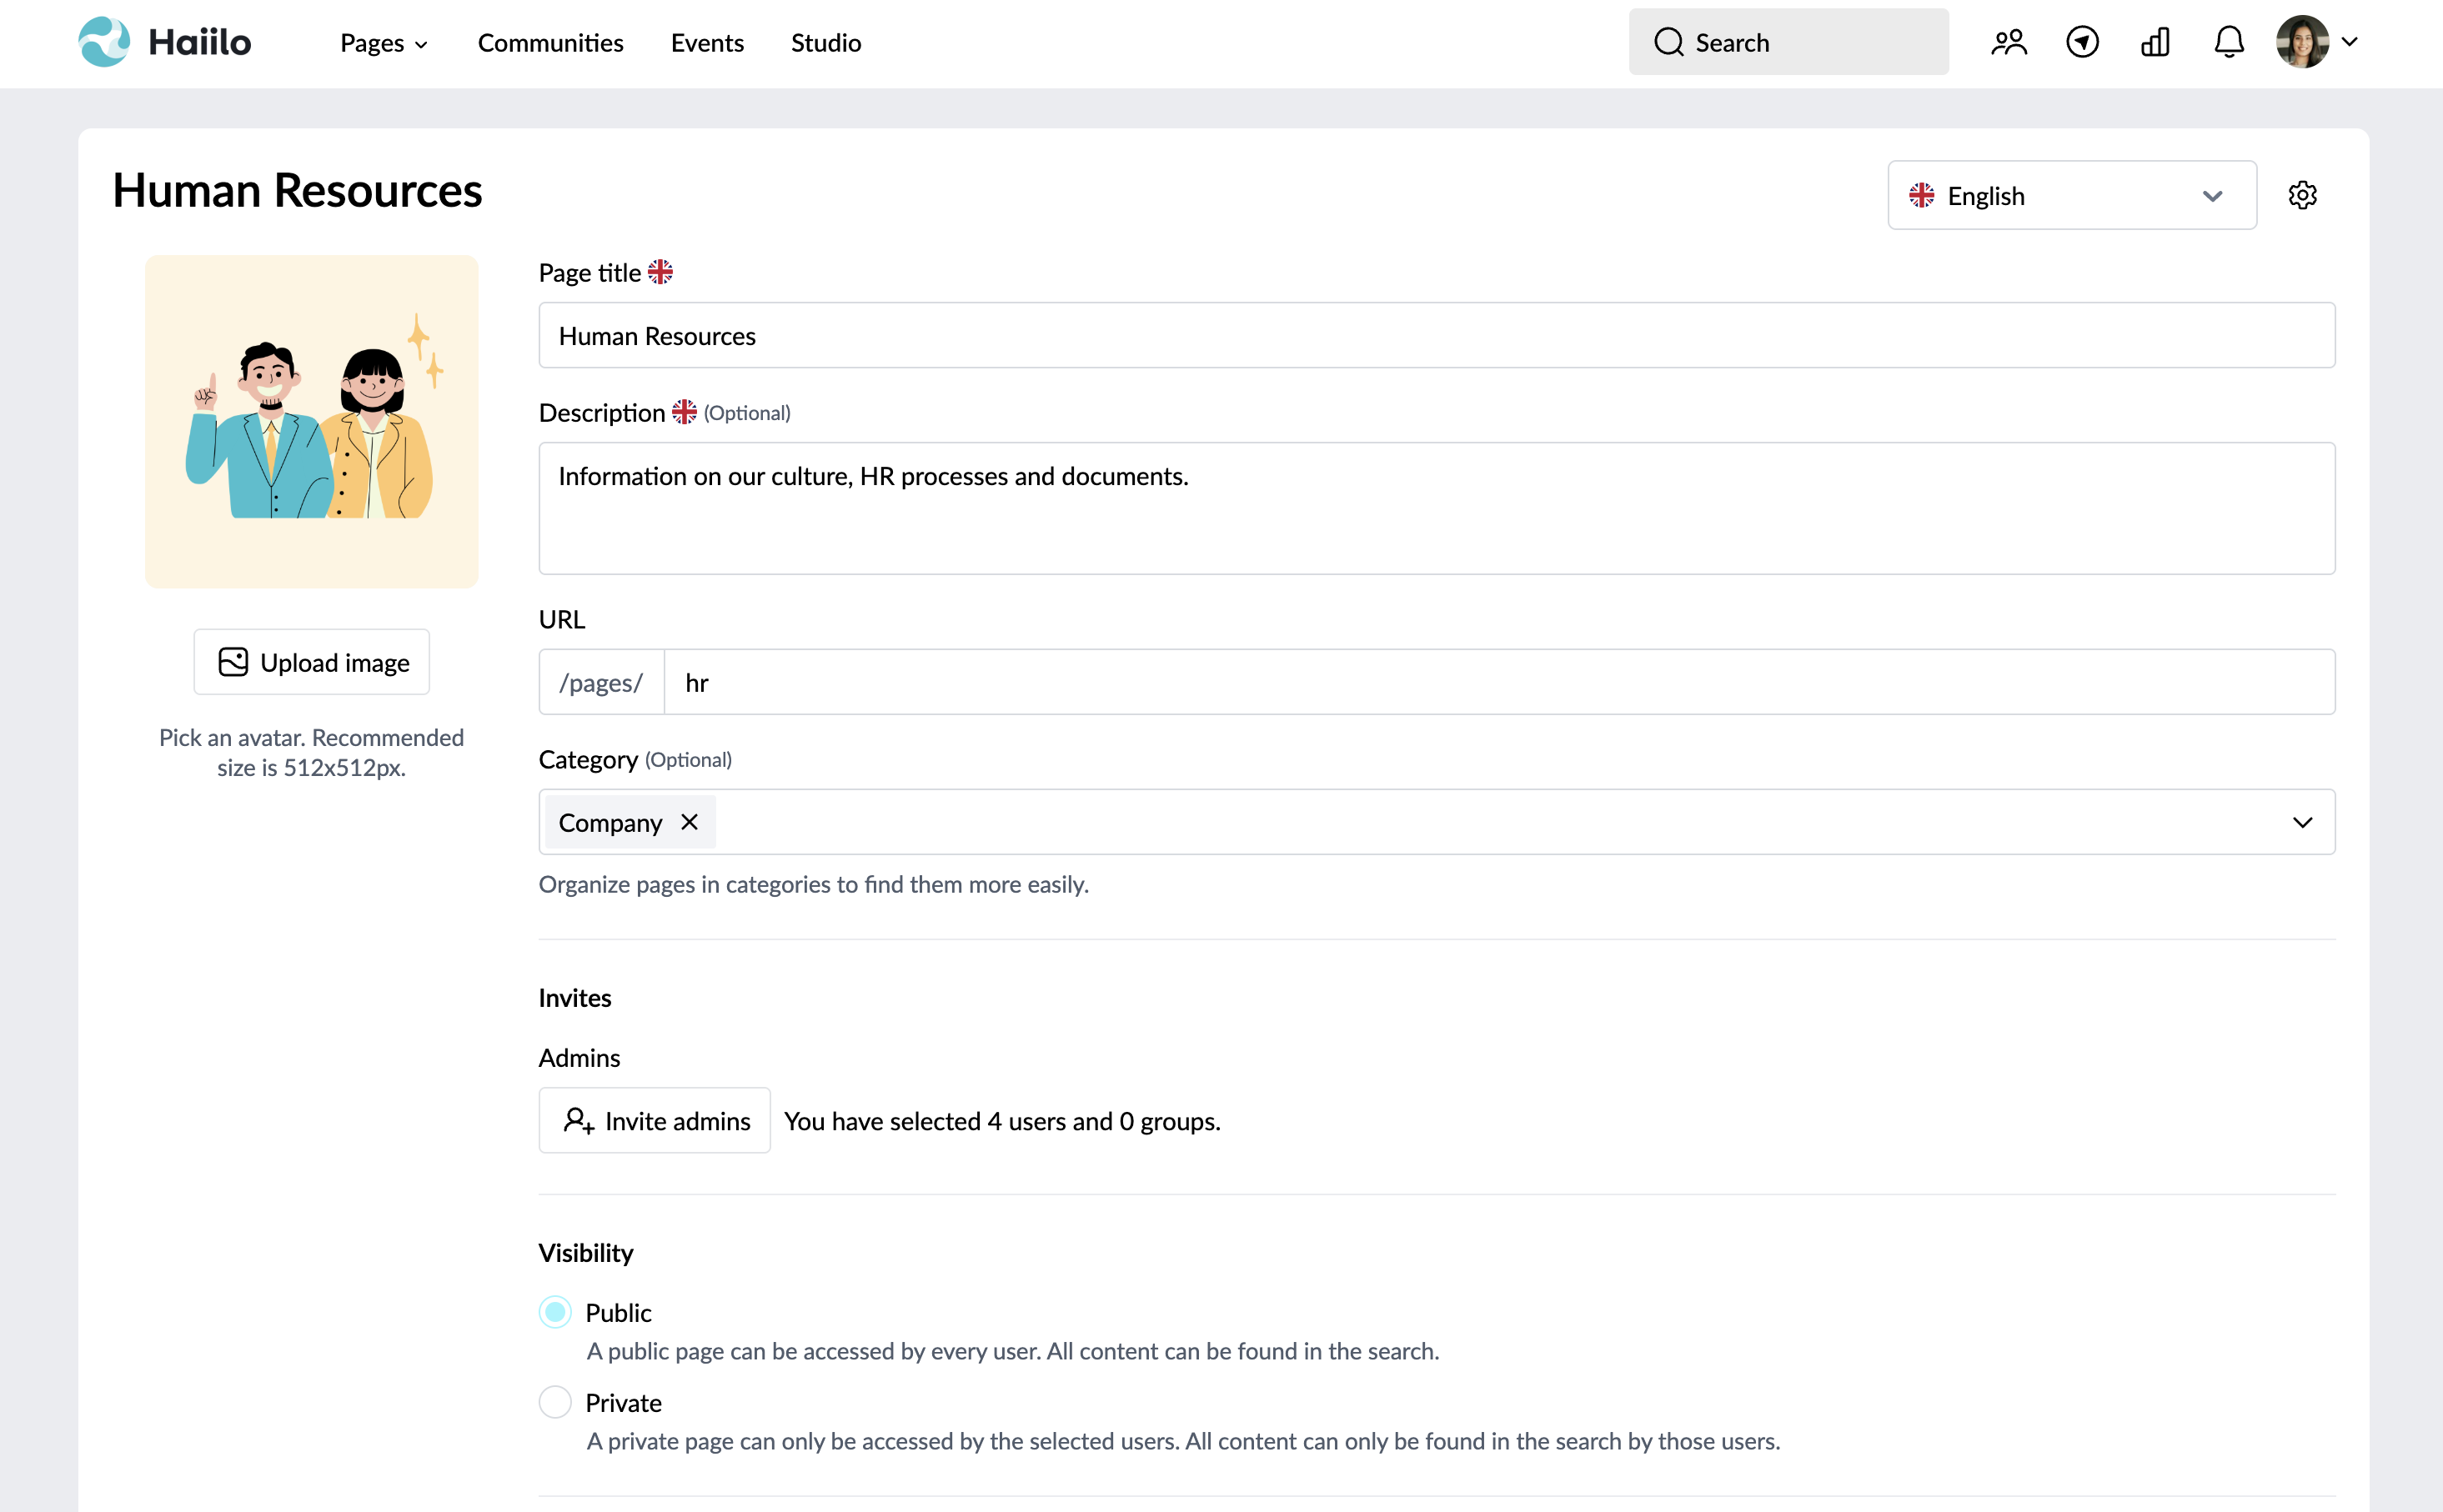Click the Search field
The image size is (2443, 1512).
point(1788,42)
